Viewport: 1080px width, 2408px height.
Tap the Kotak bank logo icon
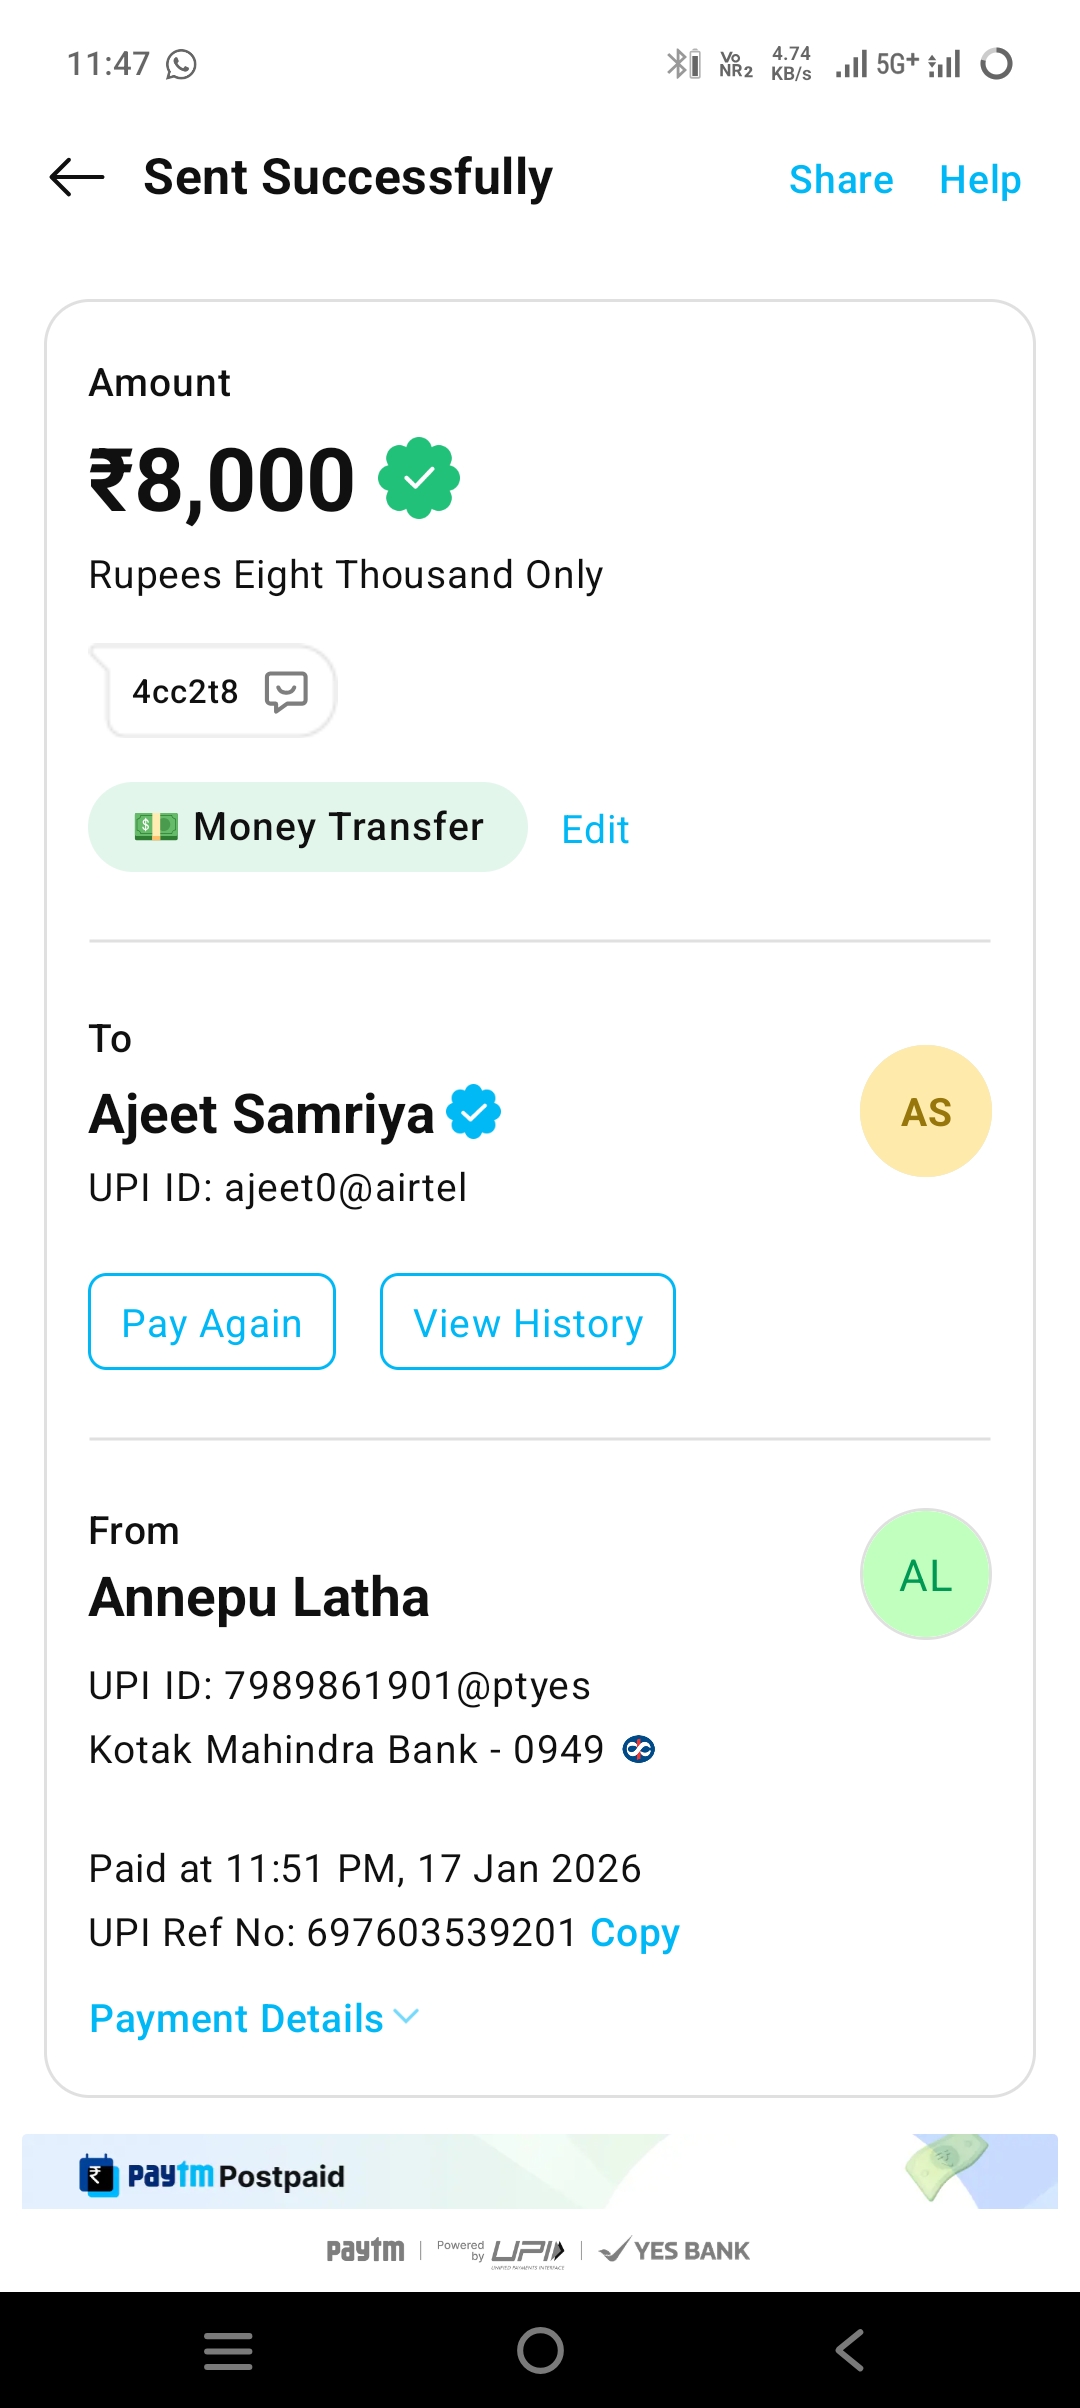[x=639, y=1749]
